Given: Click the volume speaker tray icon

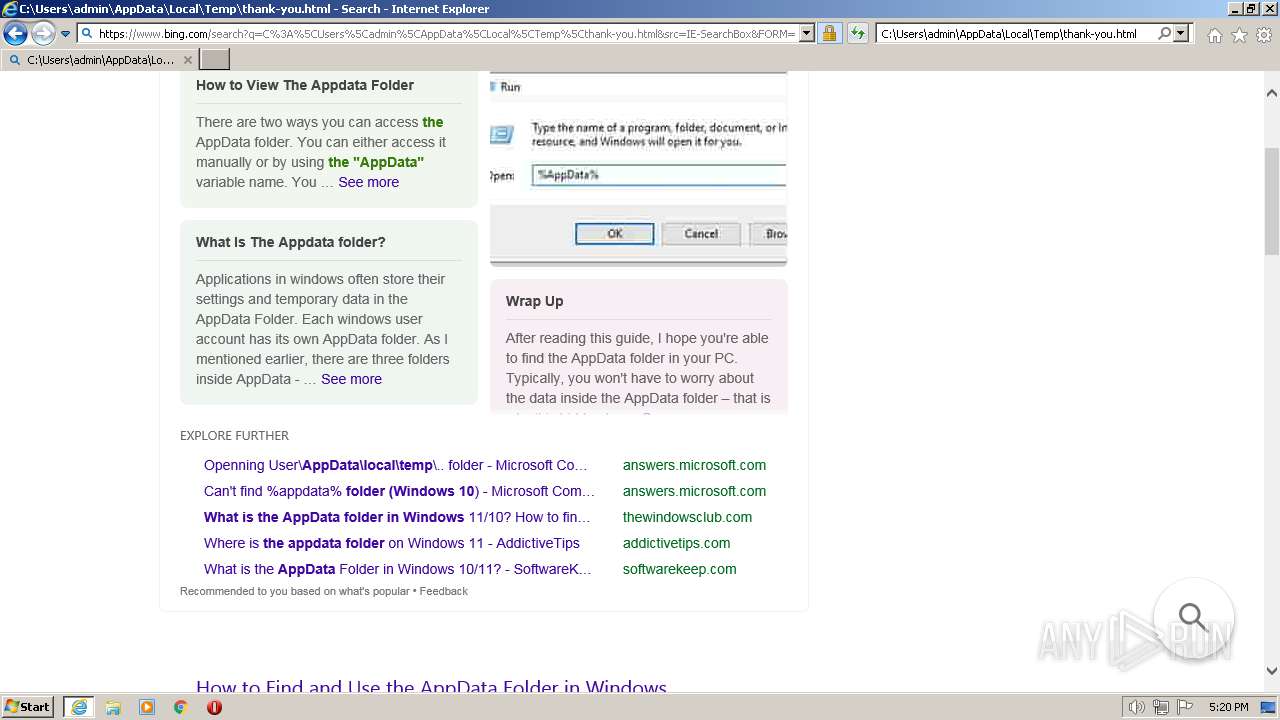Looking at the screenshot, I should coord(1137,707).
